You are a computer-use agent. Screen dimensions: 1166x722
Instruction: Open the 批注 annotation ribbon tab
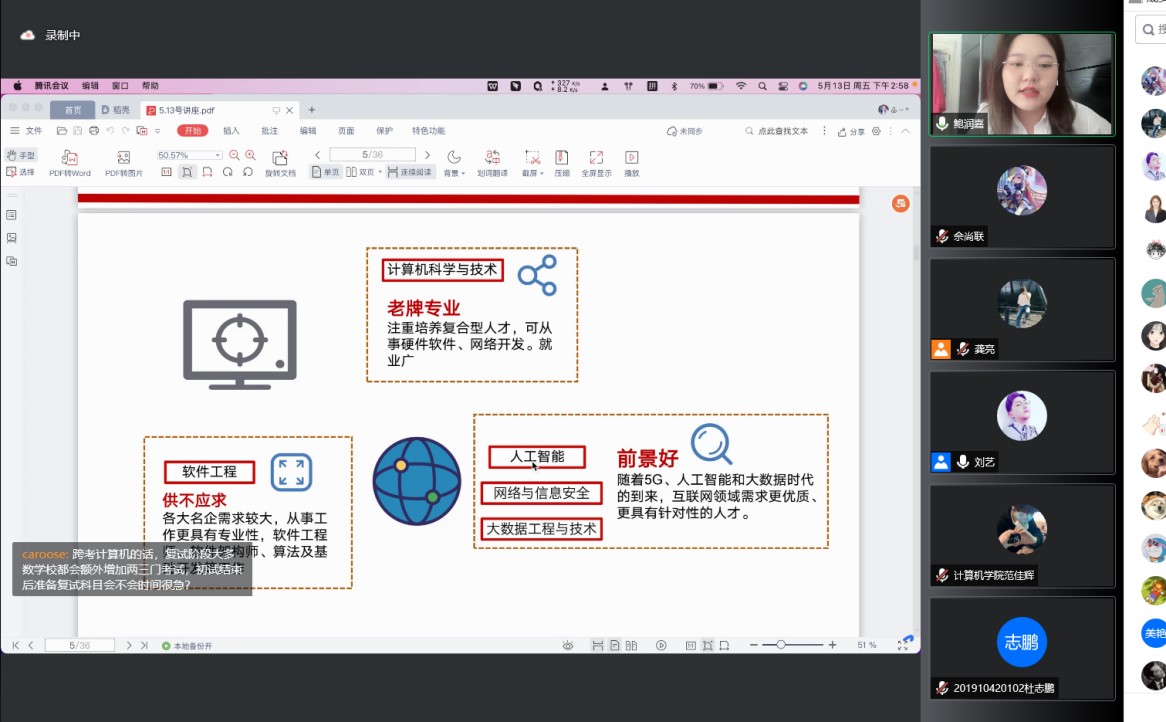tap(270, 131)
